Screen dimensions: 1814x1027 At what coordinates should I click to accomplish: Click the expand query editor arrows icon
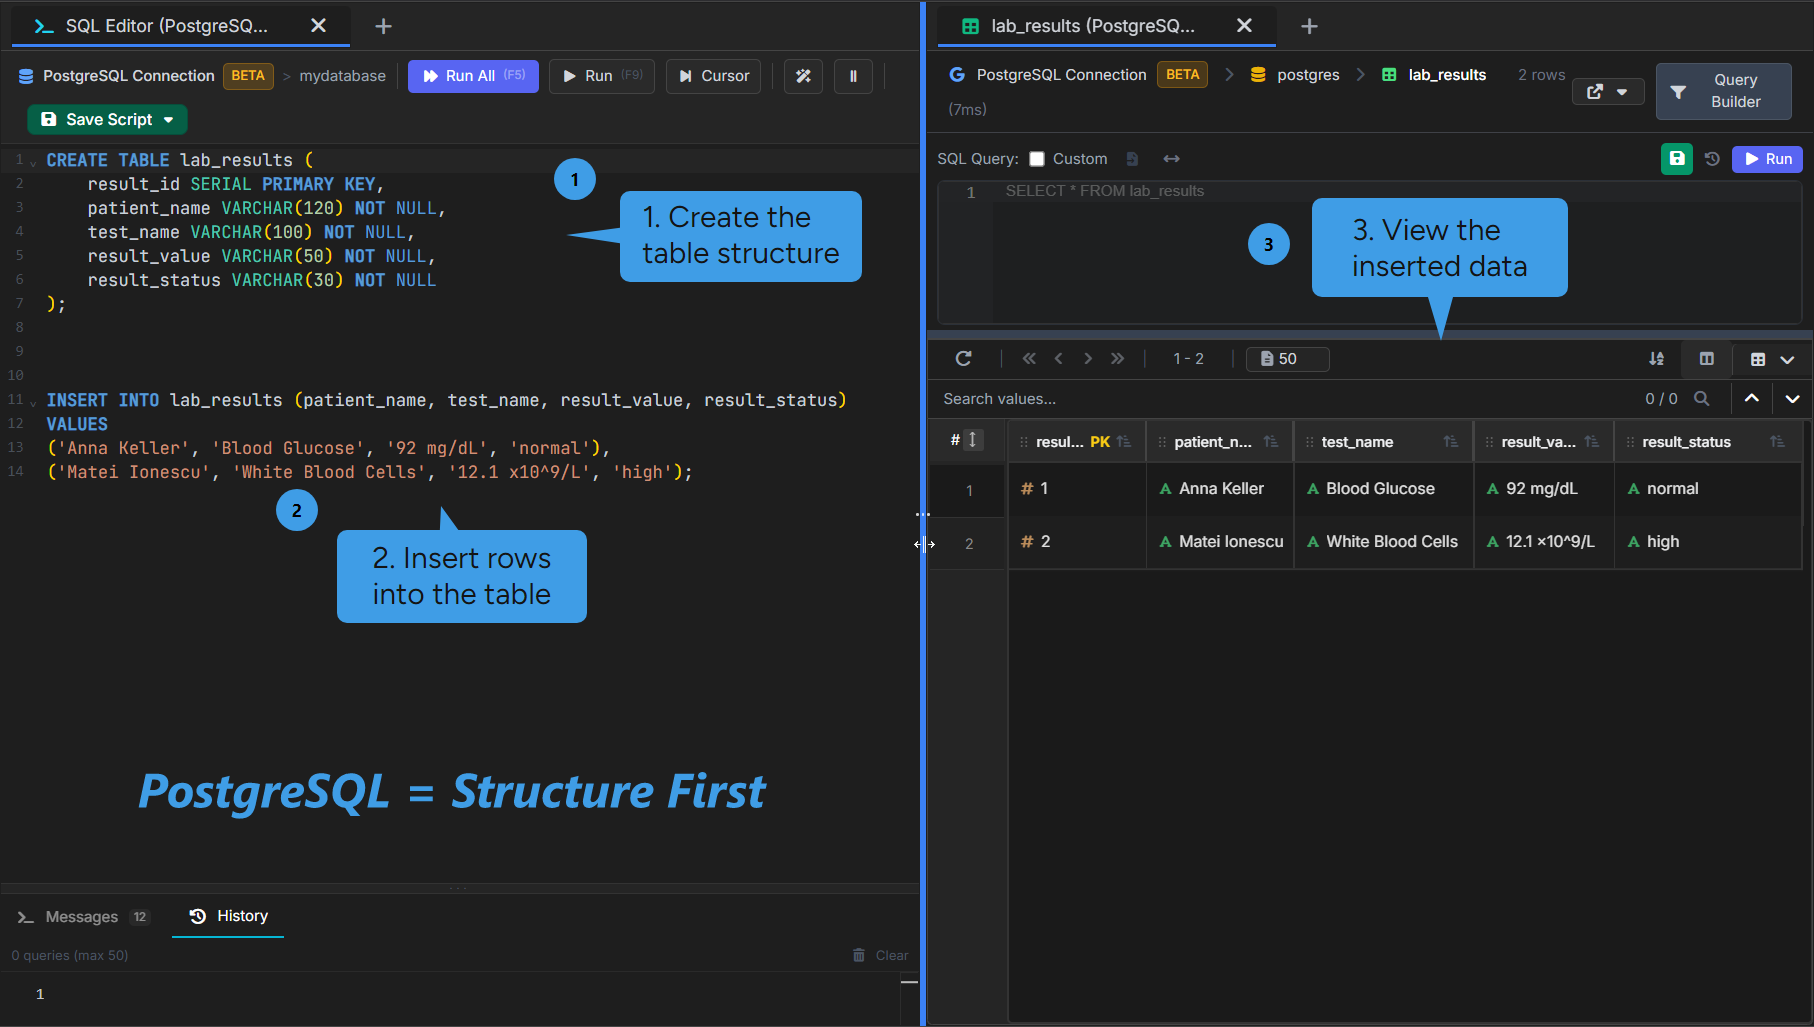(1172, 159)
